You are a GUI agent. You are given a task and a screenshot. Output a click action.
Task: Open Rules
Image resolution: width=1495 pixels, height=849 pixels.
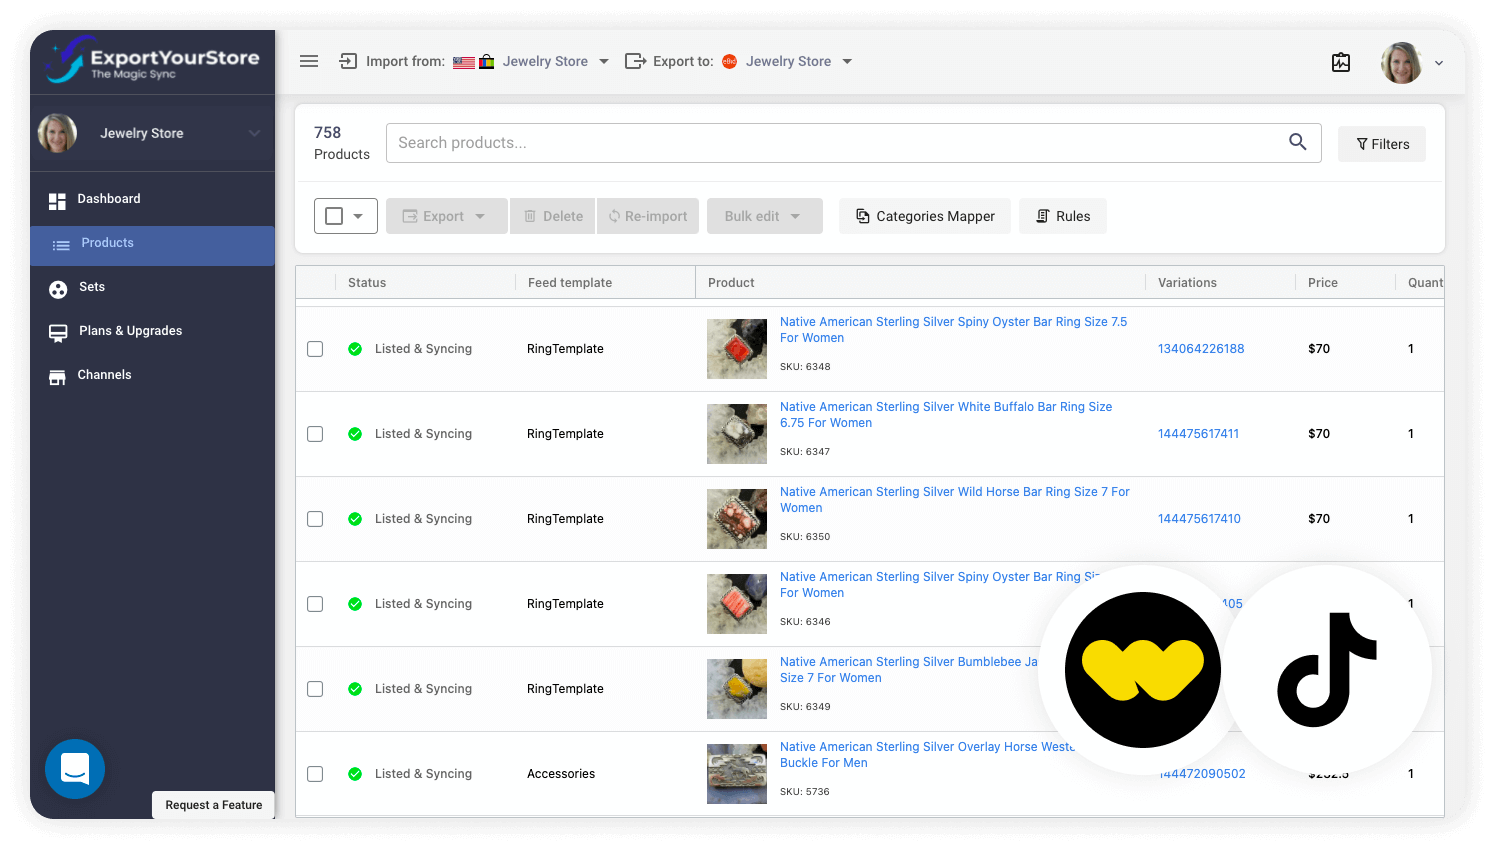click(x=1063, y=216)
